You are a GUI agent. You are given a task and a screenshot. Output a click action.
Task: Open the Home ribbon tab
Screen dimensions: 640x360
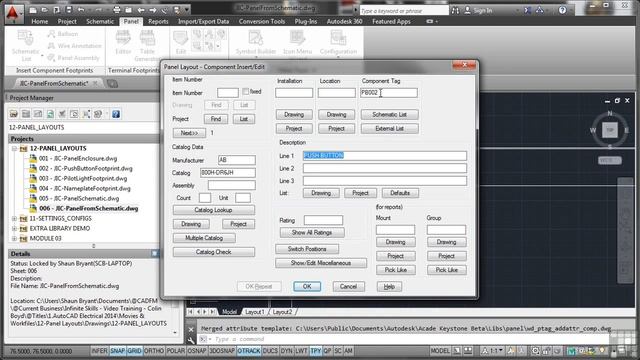click(x=40, y=21)
